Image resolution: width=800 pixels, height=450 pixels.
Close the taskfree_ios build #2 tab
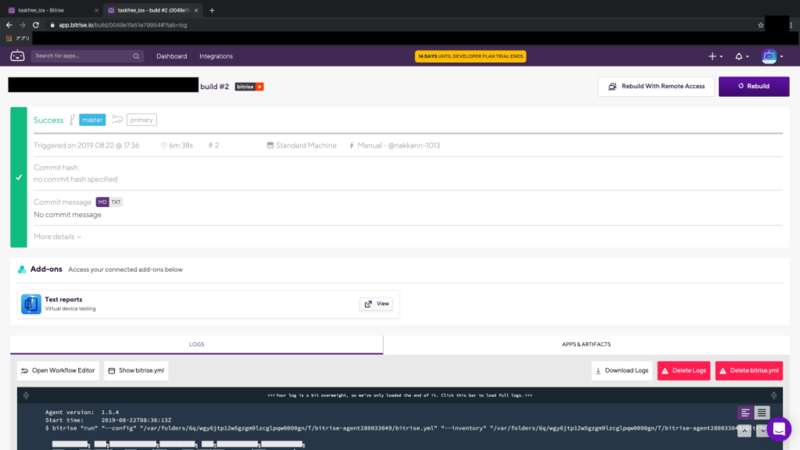[196, 10]
